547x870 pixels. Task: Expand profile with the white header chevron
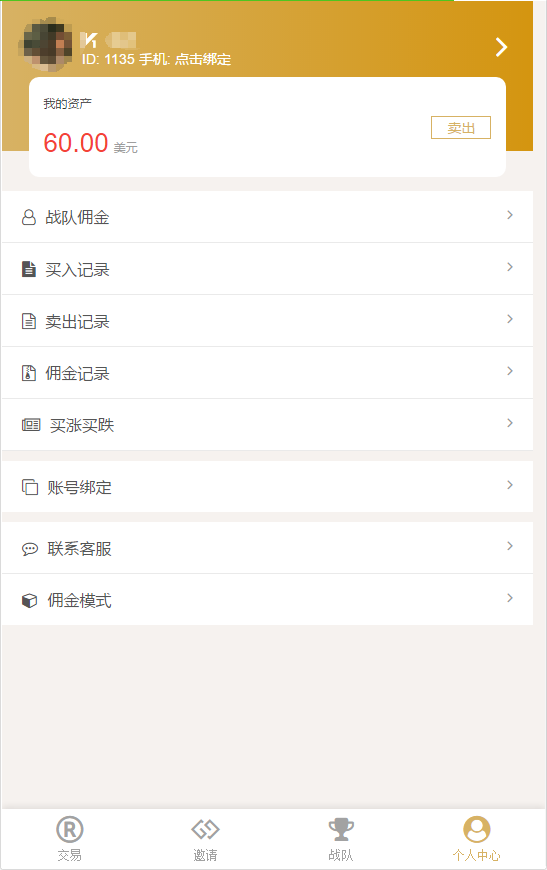502,47
